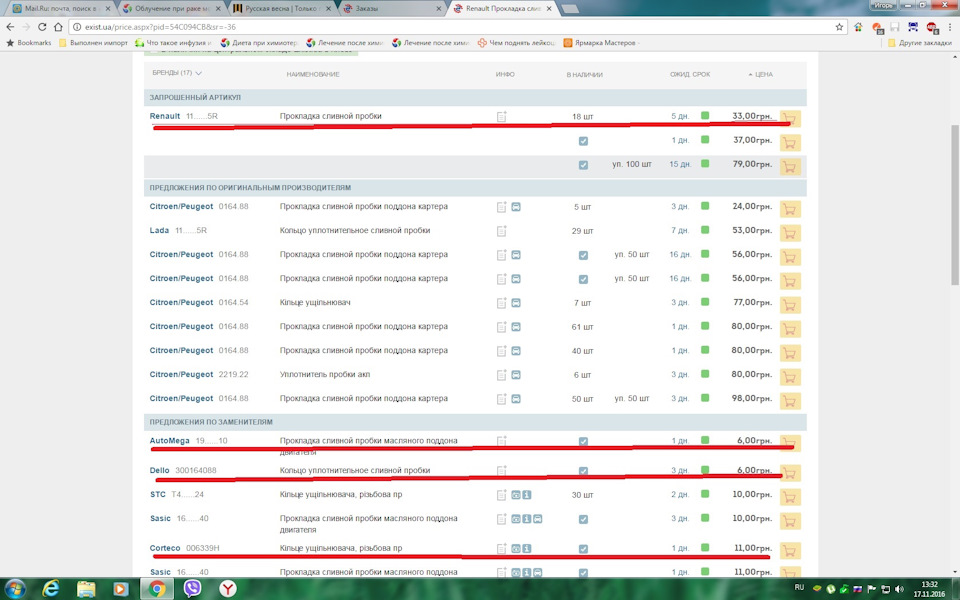Click the page vertical scrollbar thumb

(954, 204)
